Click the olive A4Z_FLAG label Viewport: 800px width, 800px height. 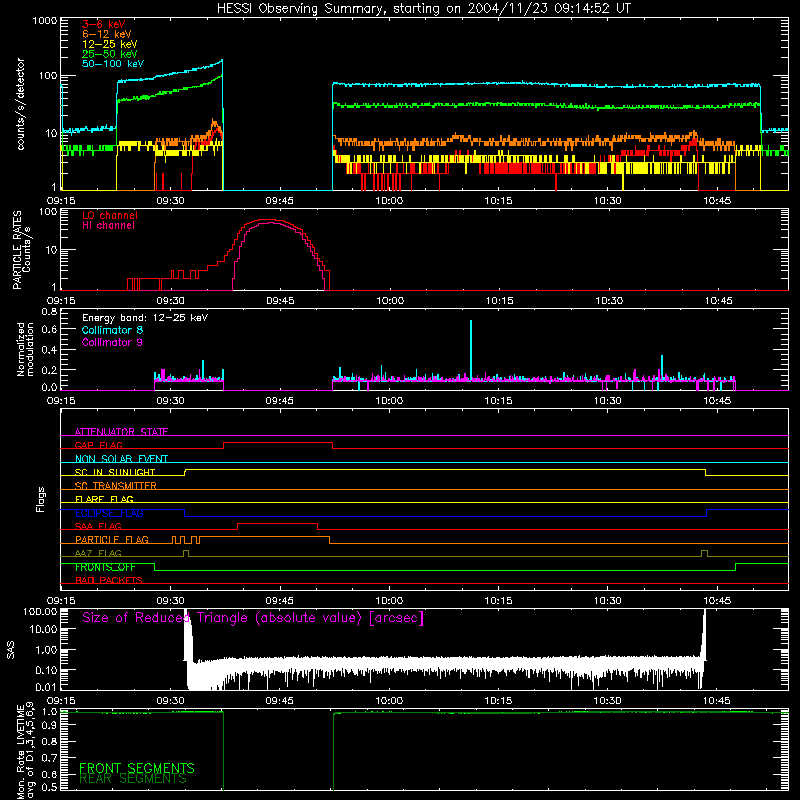(x=98, y=553)
